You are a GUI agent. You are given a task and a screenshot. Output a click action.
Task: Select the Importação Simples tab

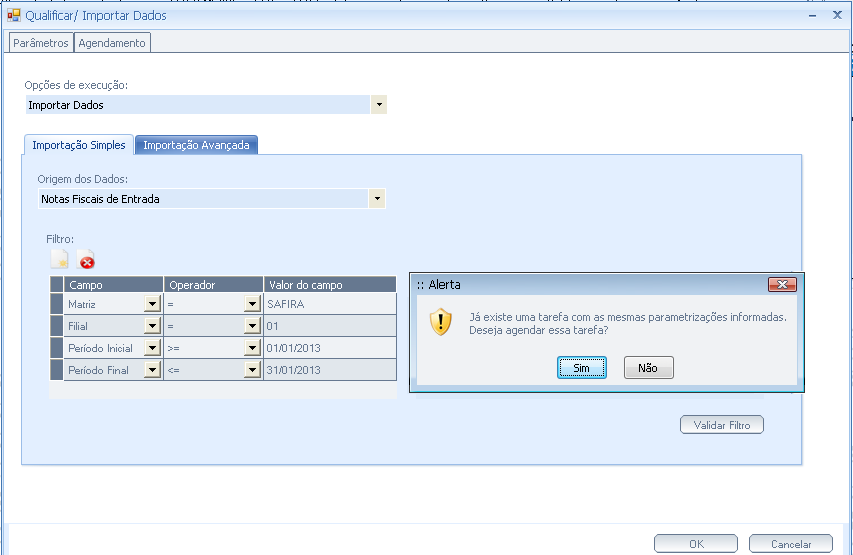point(79,145)
